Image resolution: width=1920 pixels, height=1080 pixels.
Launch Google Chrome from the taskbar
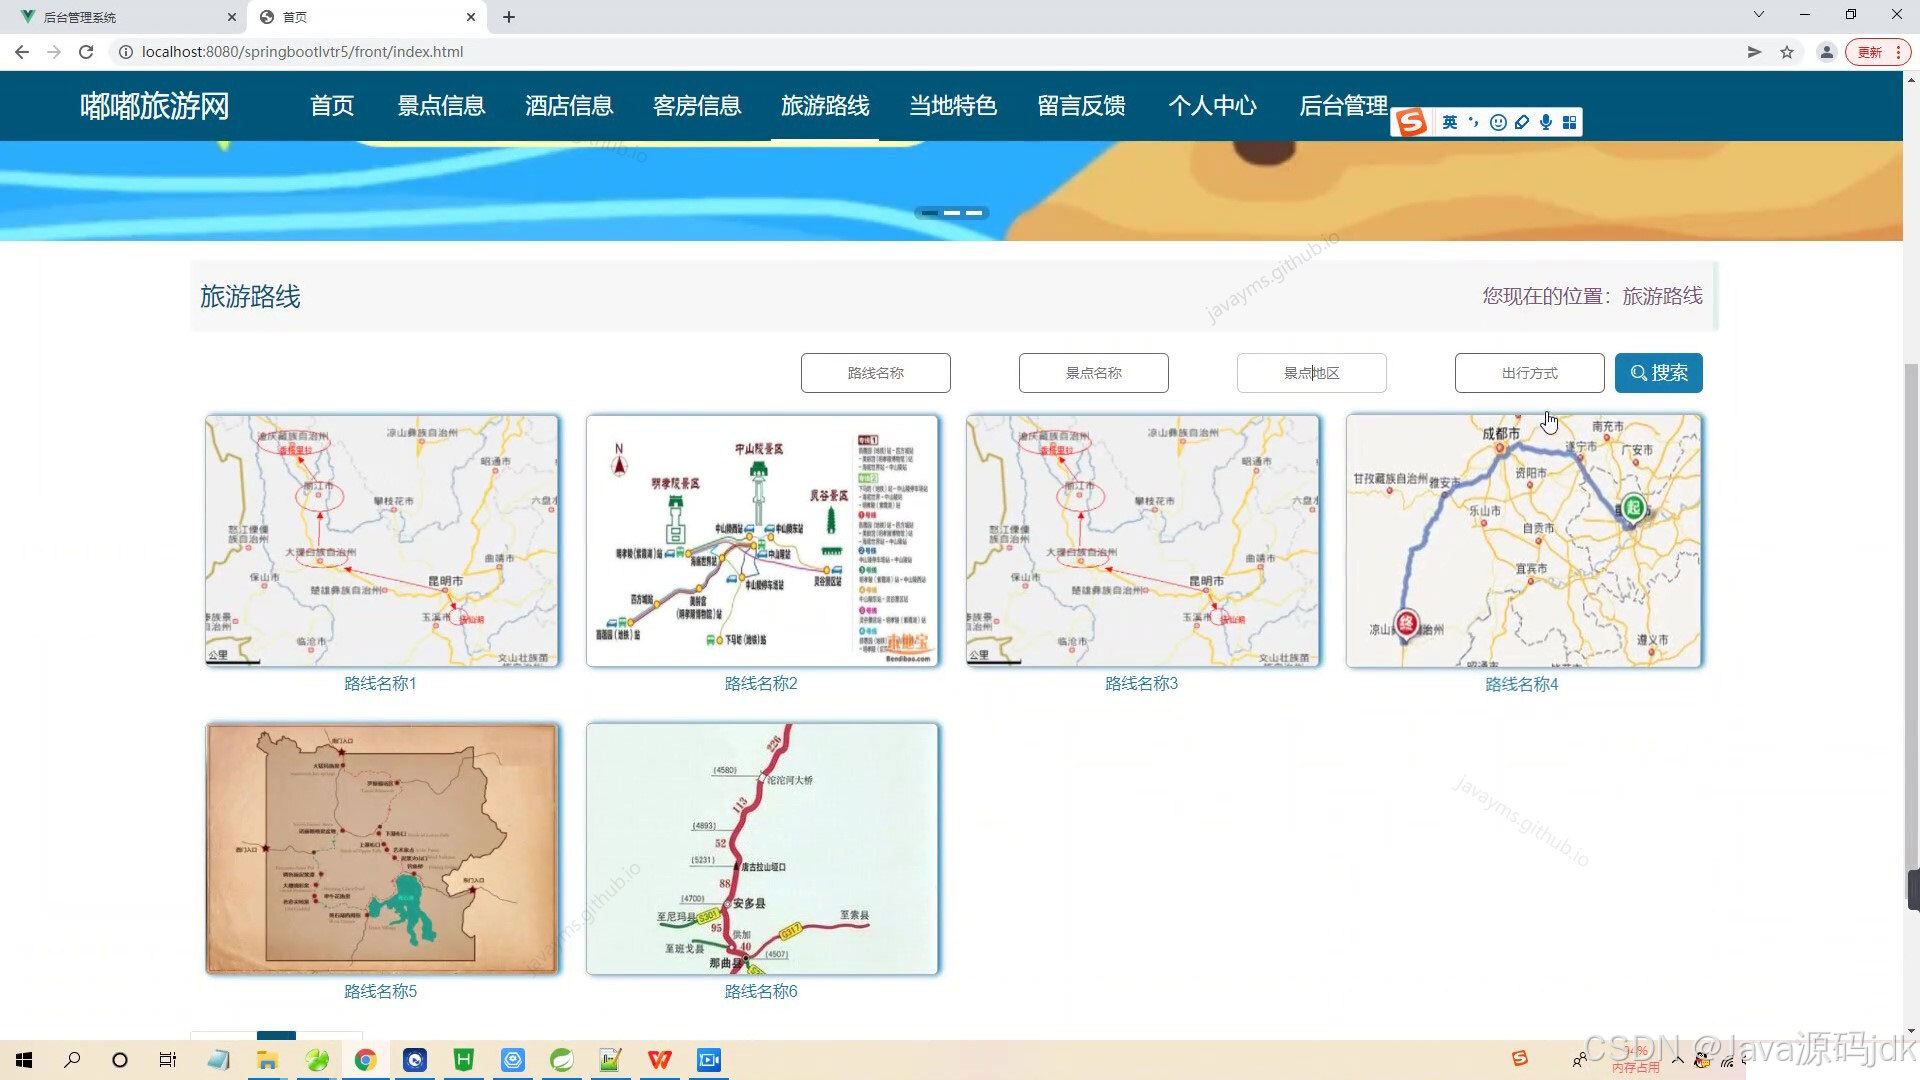[x=366, y=1059]
